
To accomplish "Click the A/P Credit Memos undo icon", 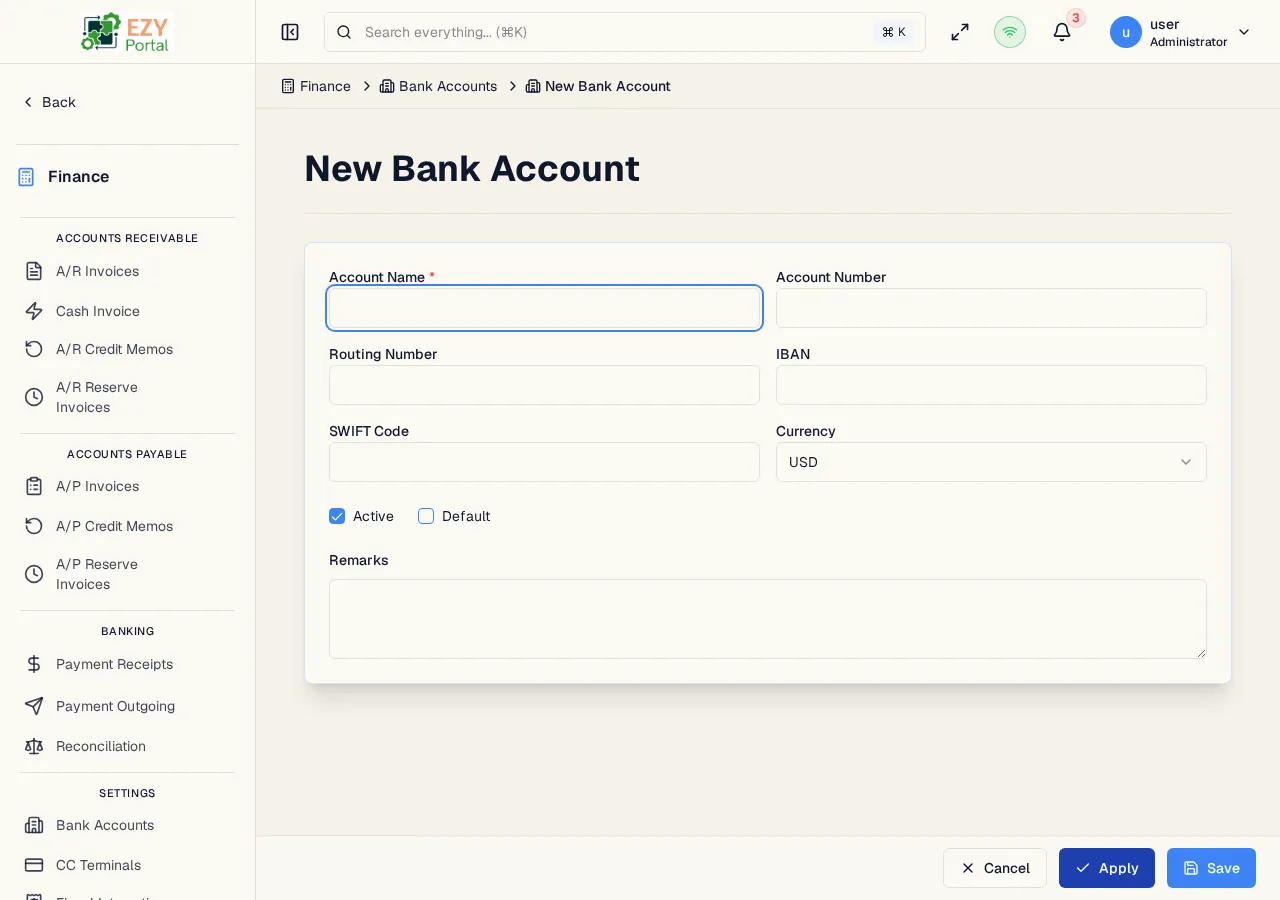I will click(x=34, y=526).
